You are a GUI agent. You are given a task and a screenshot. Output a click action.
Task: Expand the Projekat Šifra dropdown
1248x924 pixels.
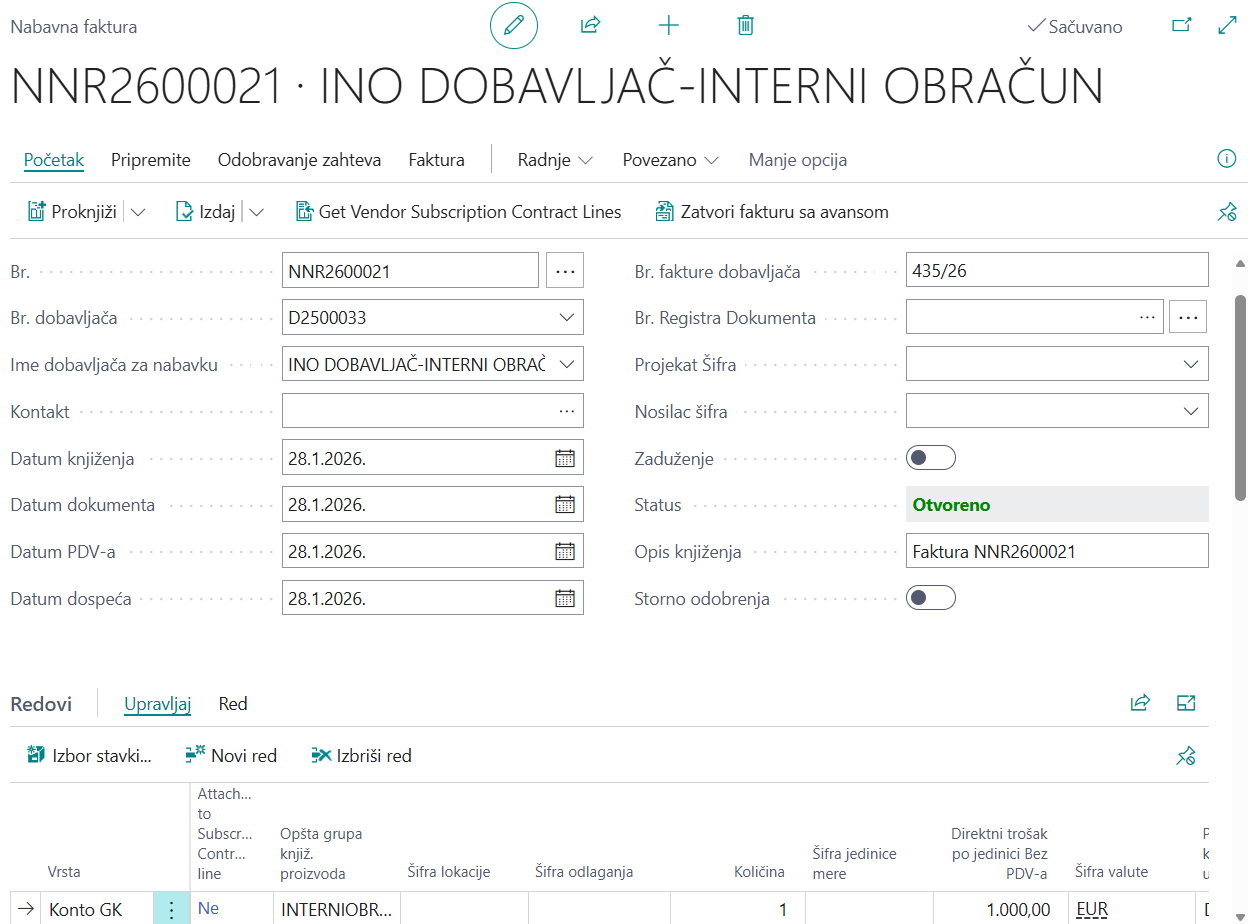click(1191, 365)
